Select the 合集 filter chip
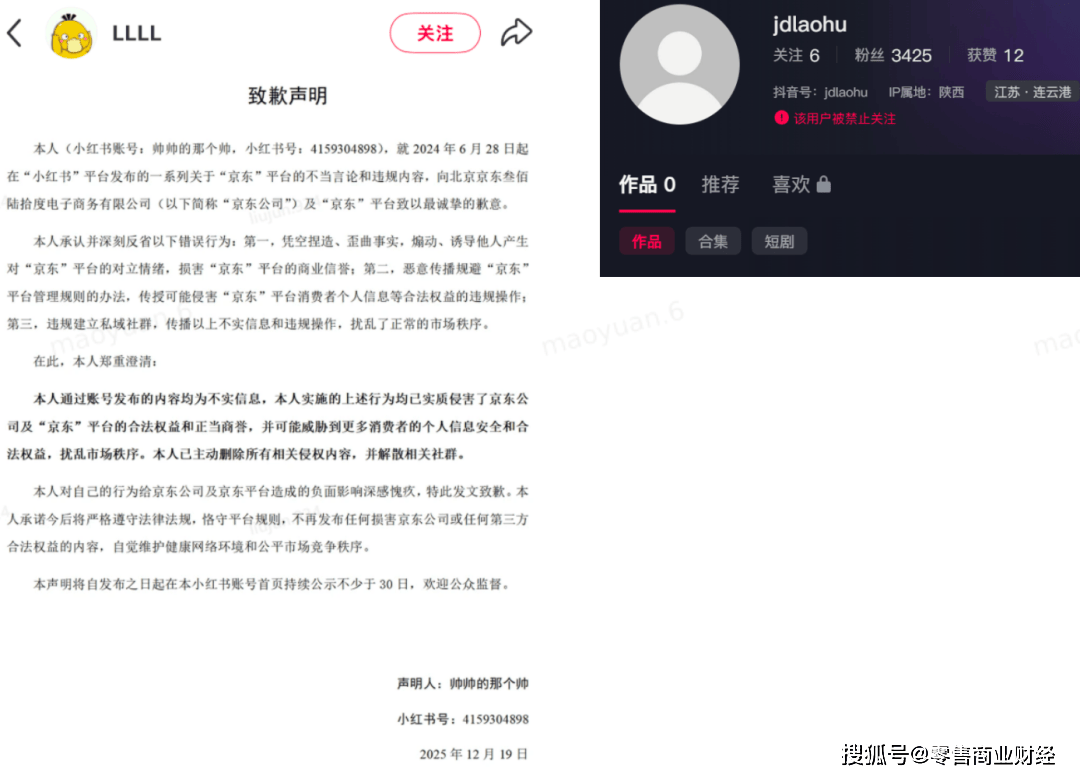The width and height of the screenshot is (1080, 778). tap(713, 241)
